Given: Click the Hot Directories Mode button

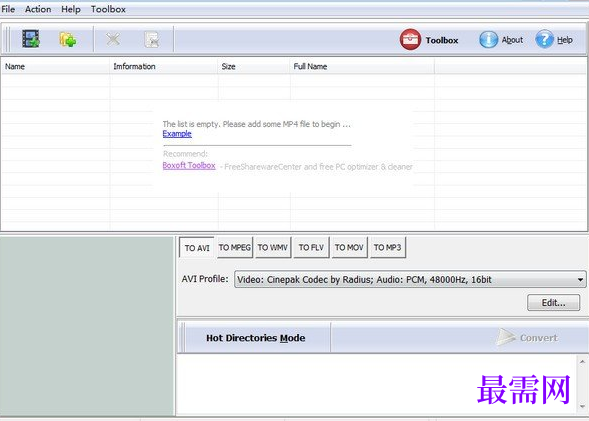Looking at the screenshot, I should pyautogui.click(x=255, y=338).
